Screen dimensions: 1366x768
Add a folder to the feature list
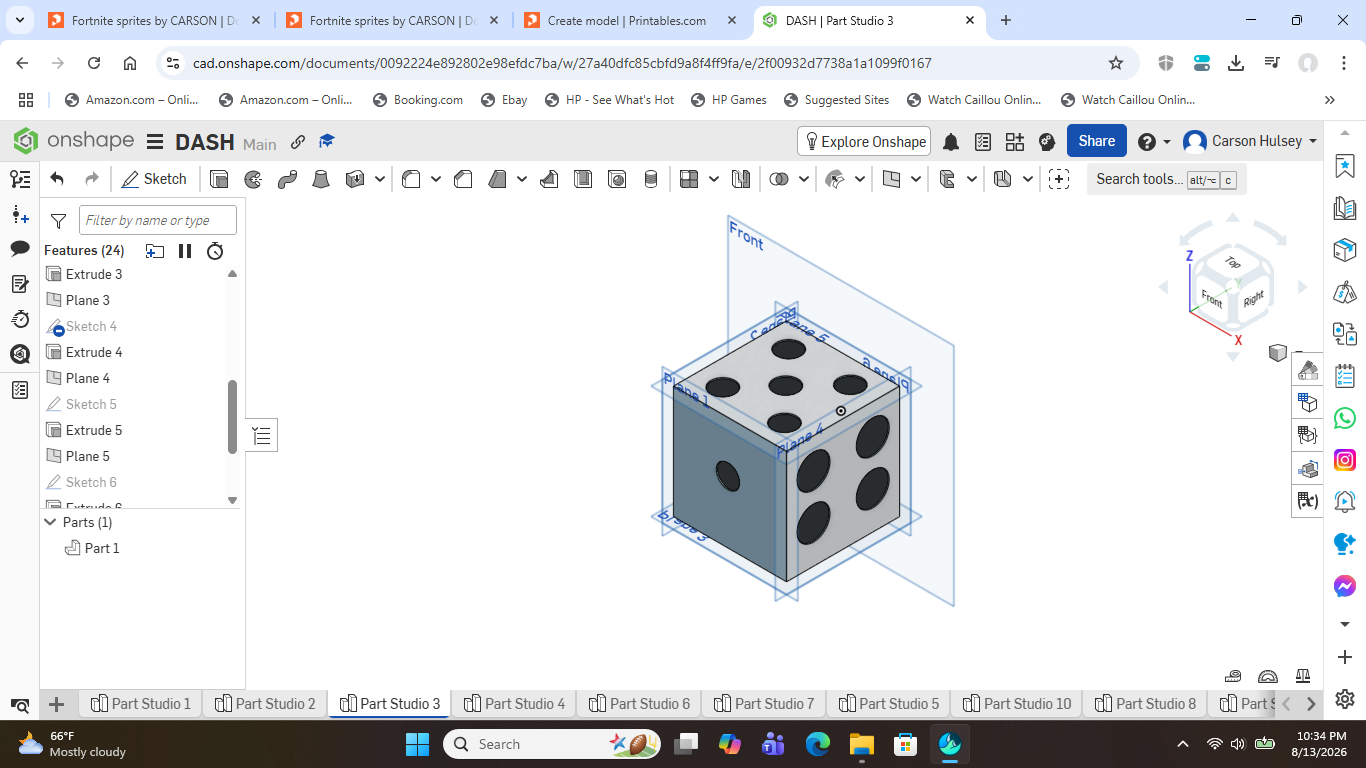154,251
